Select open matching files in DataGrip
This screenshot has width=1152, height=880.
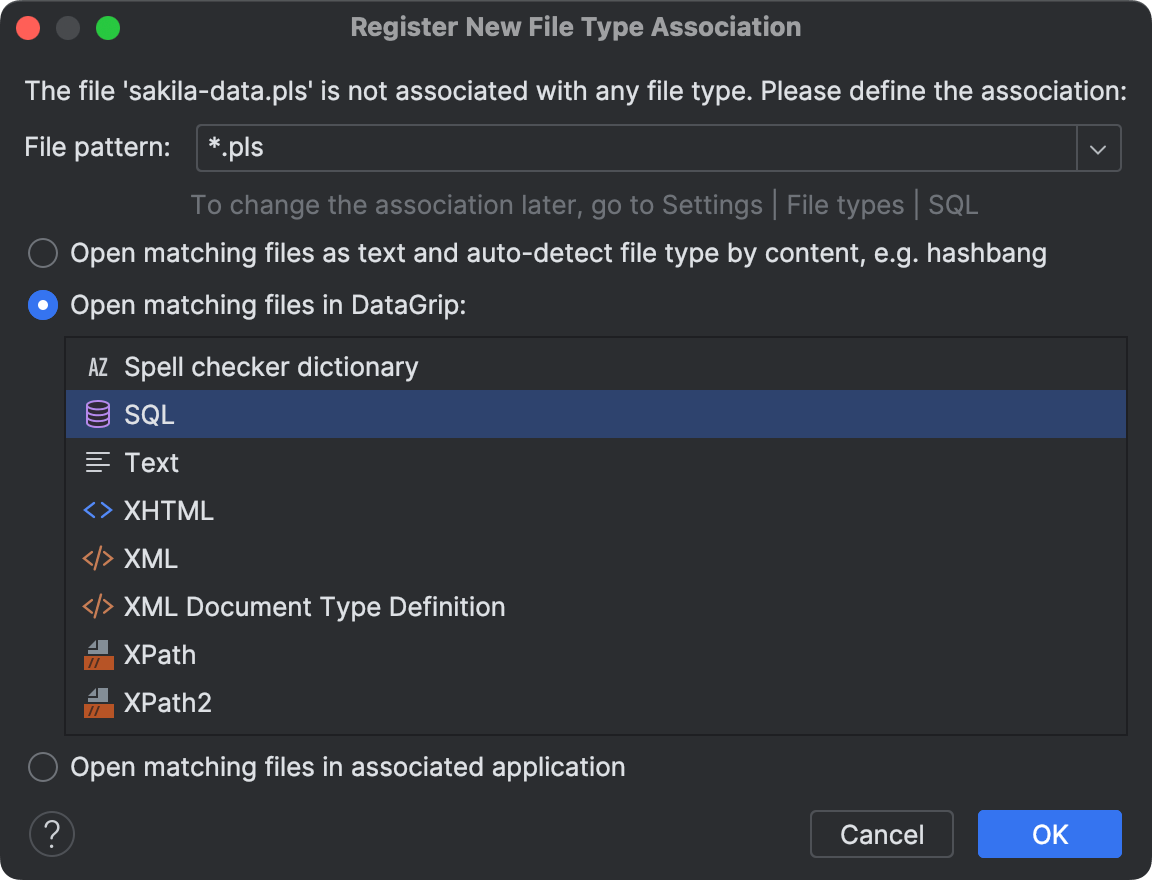click(43, 305)
